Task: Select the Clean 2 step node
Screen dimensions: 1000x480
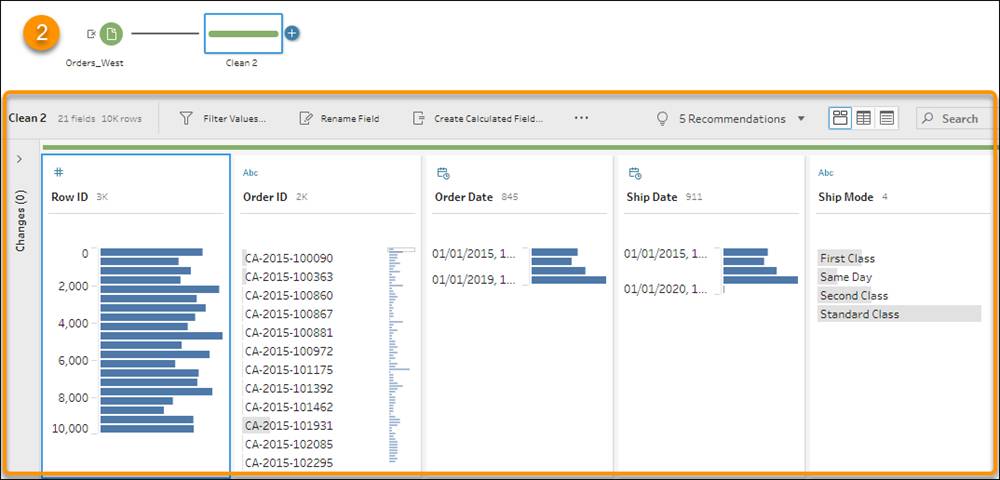Action: pos(243,34)
